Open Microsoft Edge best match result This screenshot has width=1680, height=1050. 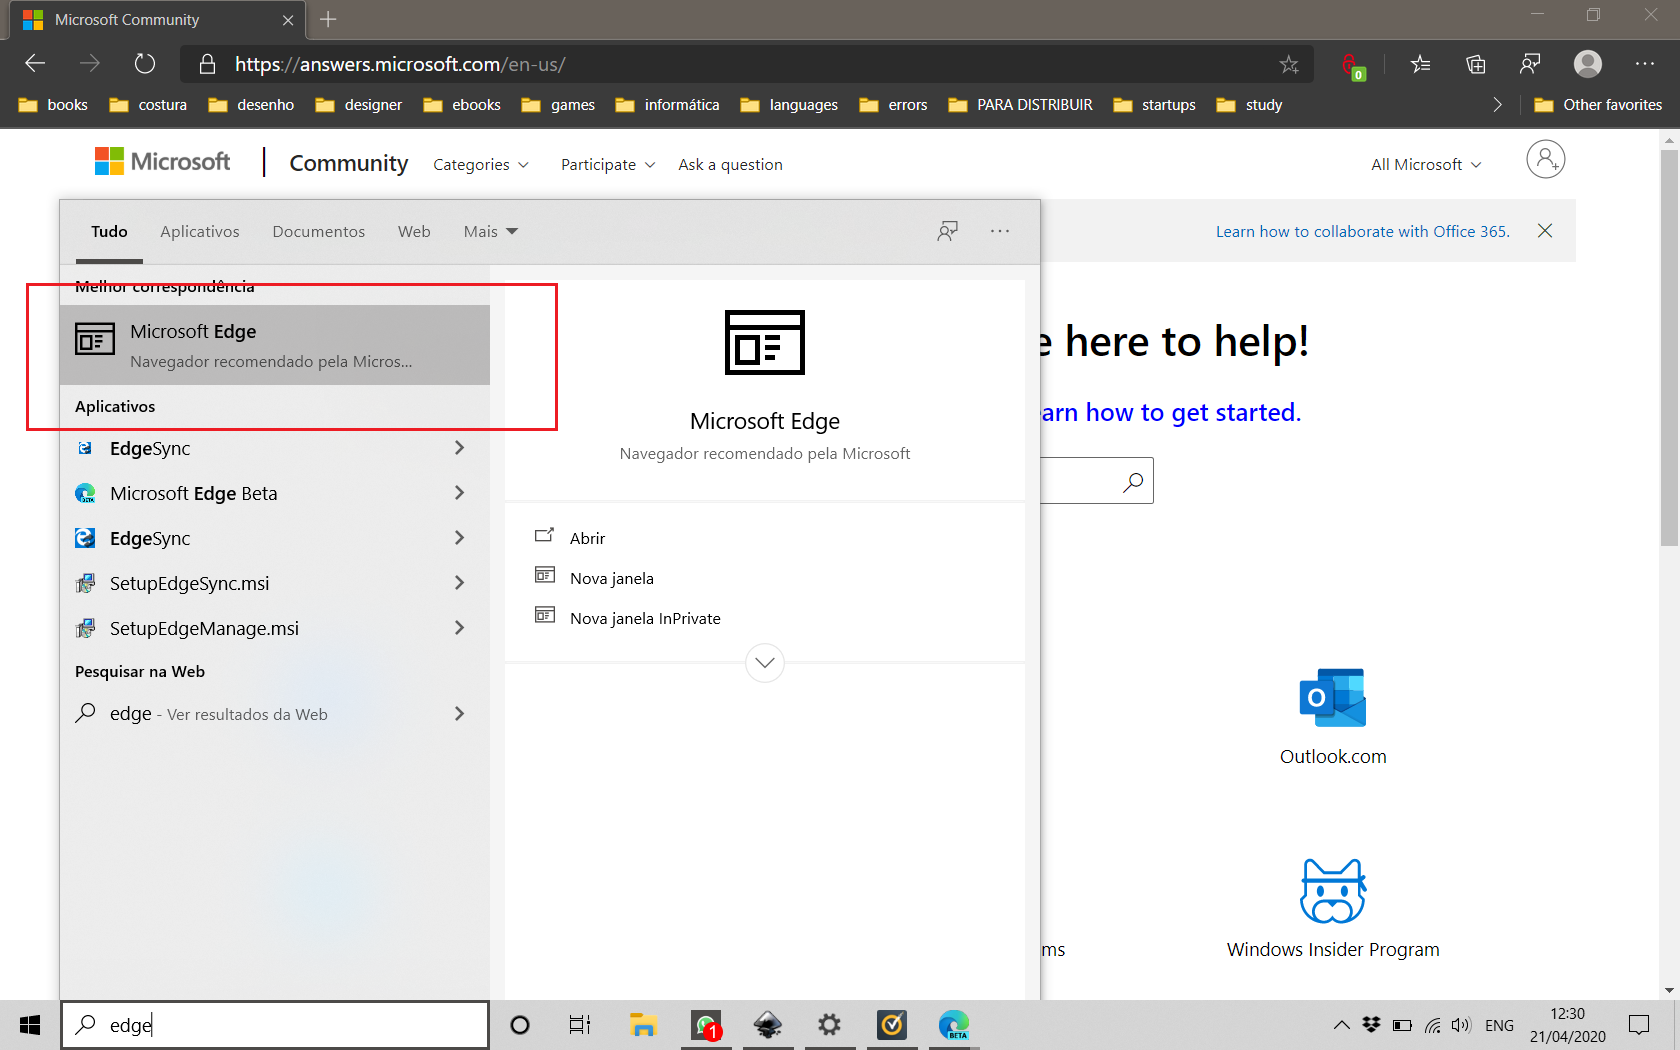click(x=275, y=345)
